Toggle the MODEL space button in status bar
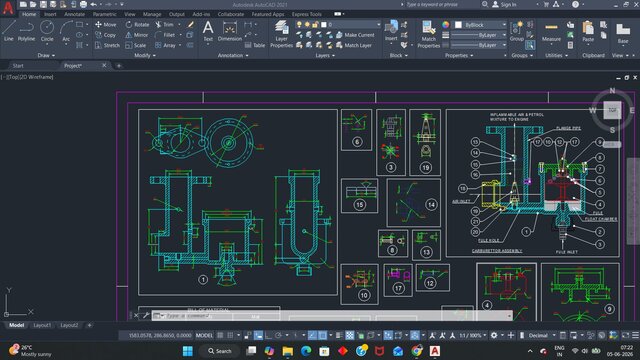 coord(204,336)
